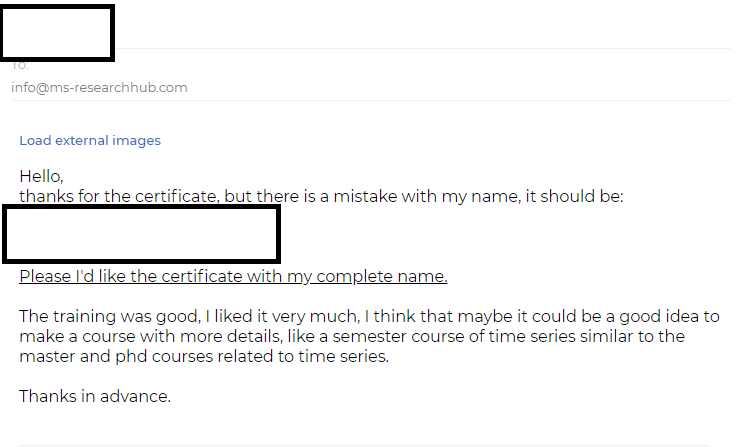The width and height of the screenshot is (742, 447).
Task: Select the info@ms-researchhub.com recipient address
Action: tap(99, 88)
